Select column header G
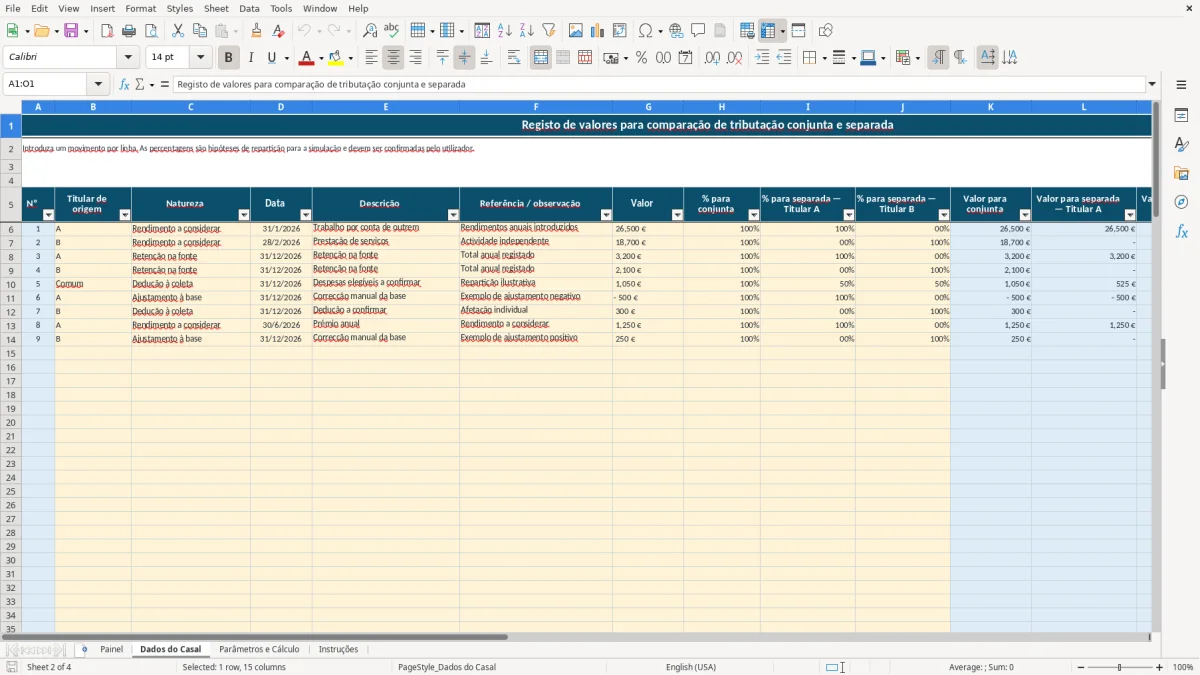 pos(648,106)
